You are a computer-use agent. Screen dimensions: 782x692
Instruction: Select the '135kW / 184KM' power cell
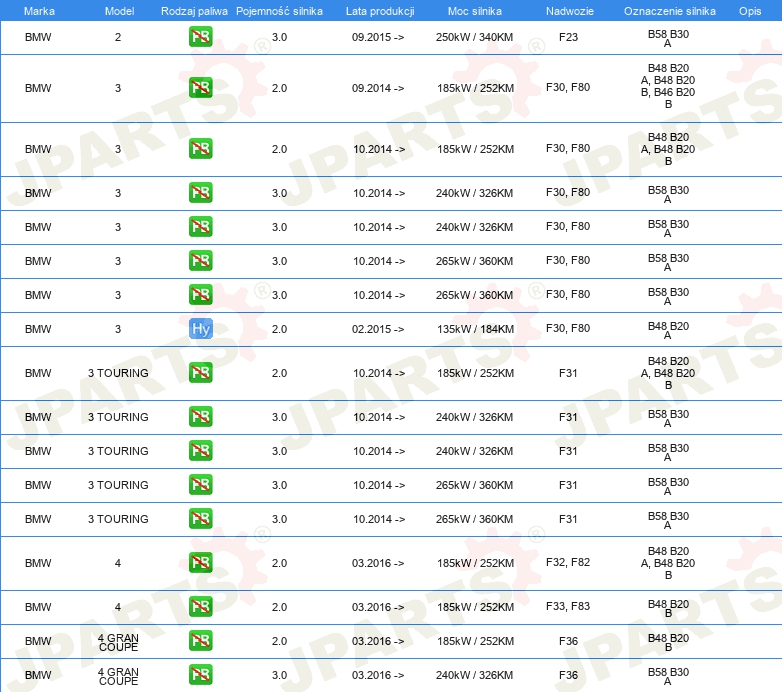point(475,329)
